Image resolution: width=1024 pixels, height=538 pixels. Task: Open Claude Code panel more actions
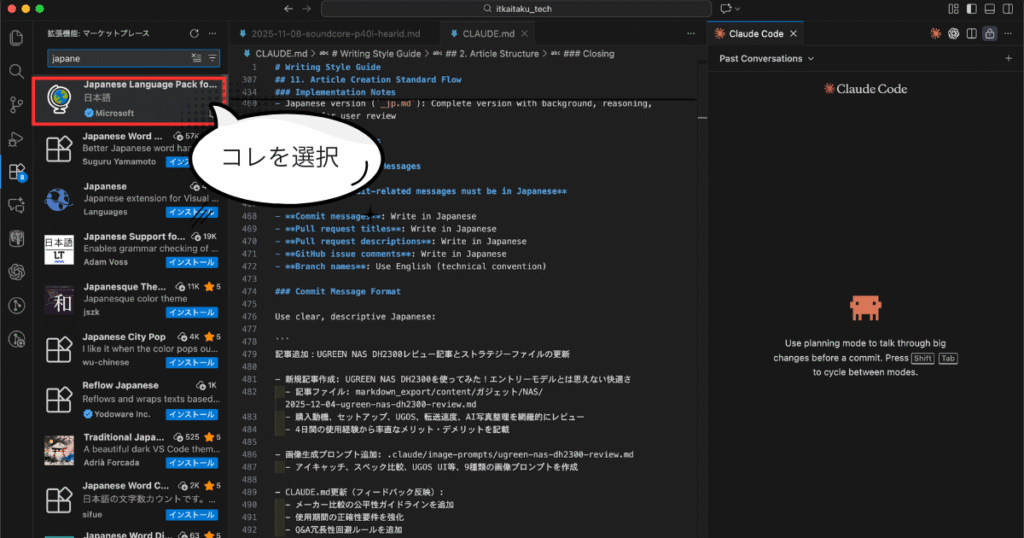pos(1008,33)
